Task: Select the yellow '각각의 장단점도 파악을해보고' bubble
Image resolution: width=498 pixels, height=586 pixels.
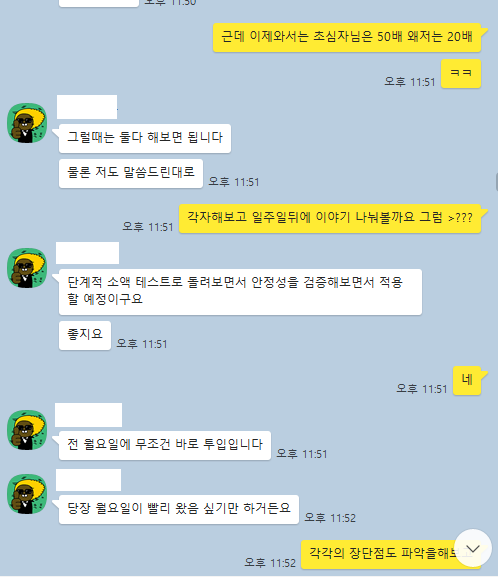Action: tap(391, 554)
